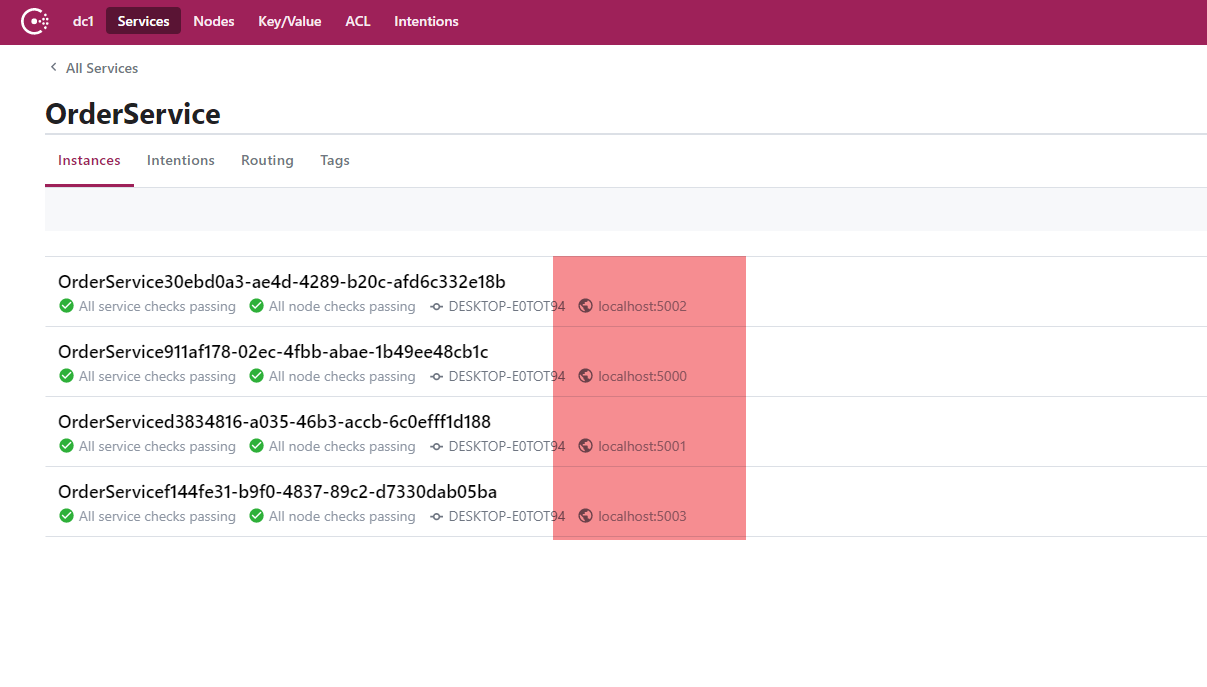
Task: Click the localhost:5001 address text
Action: pyautogui.click(x=642, y=447)
